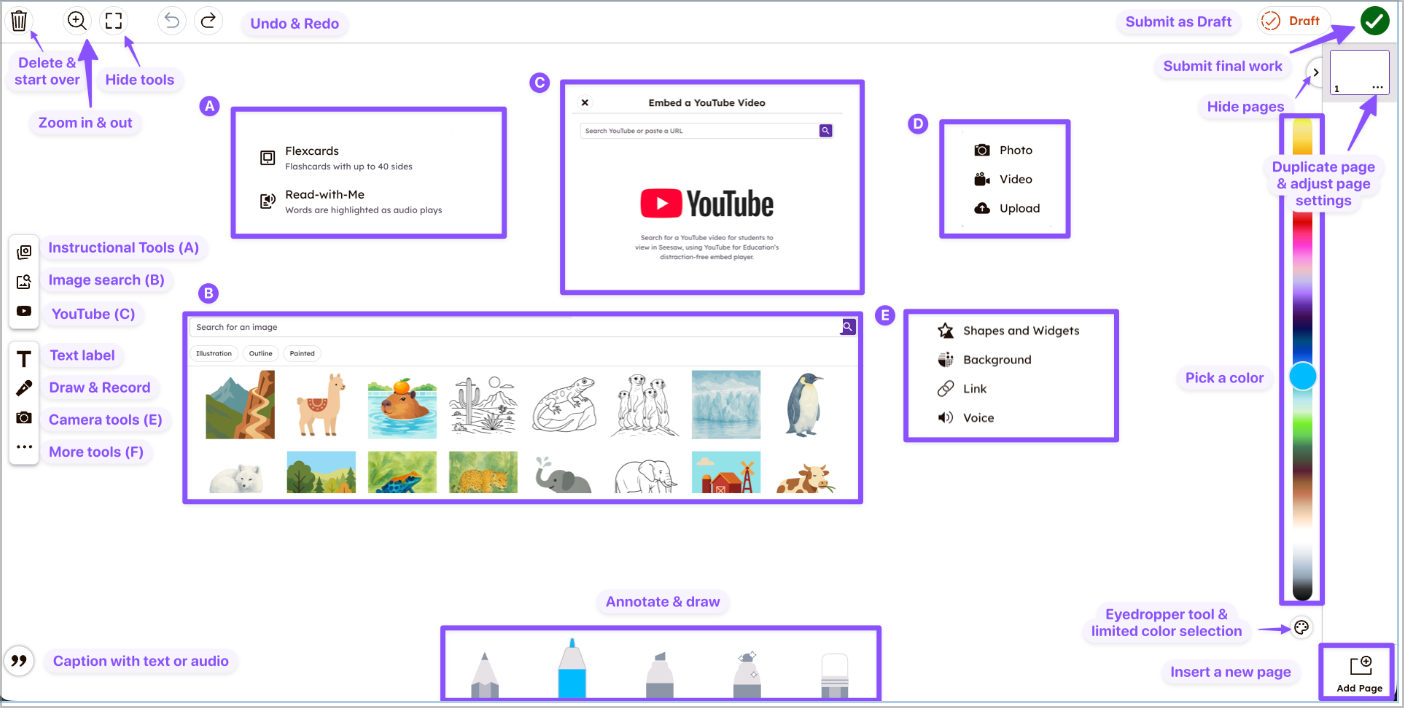Screen dimensions: 1404x708
Task: Click the Add Page button
Action: 1359,673
